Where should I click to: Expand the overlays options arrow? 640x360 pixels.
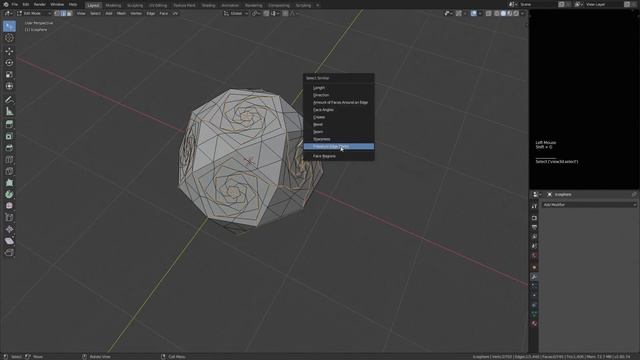(480, 13)
